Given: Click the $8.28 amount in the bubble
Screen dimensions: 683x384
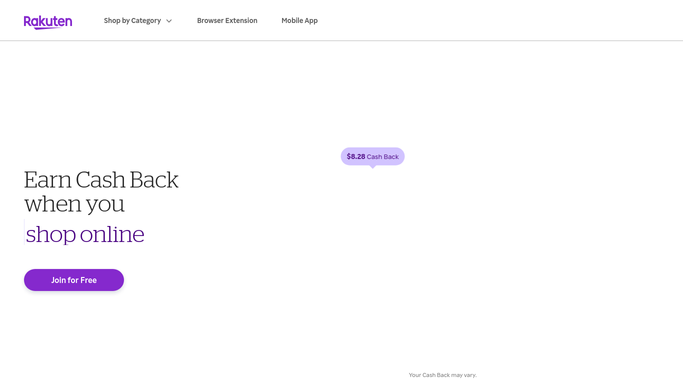Looking at the screenshot, I should click(356, 156).
